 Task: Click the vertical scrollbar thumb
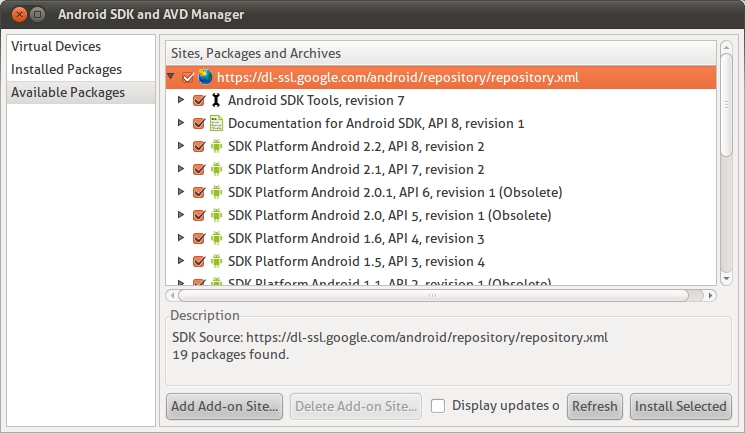coord(726,105)
